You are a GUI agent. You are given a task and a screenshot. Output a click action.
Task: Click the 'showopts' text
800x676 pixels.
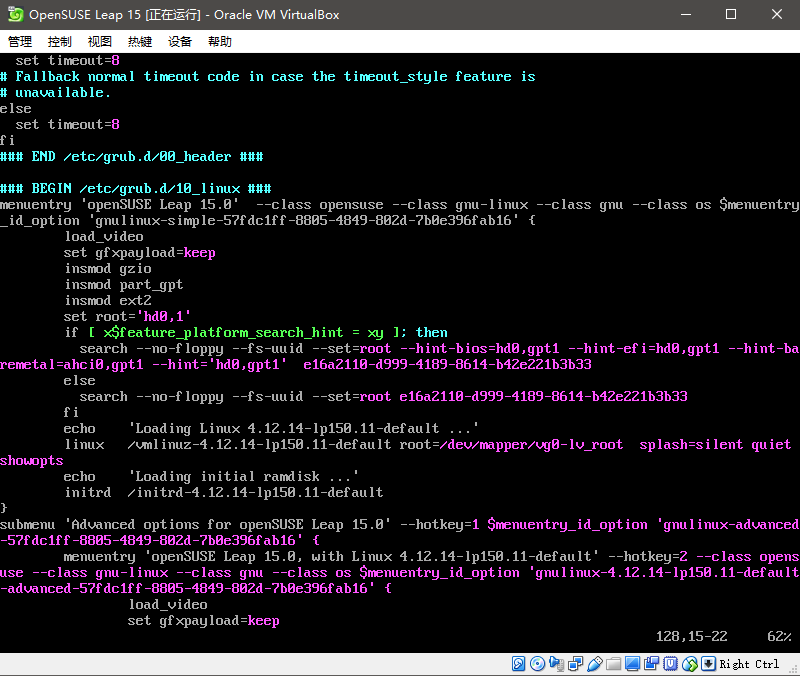(x=32, y=461)
